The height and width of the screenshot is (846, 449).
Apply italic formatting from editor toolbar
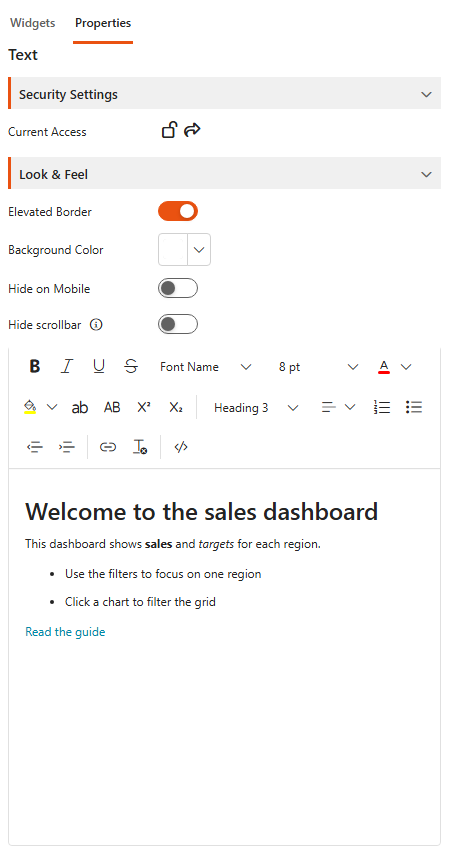tap(66, 367)
